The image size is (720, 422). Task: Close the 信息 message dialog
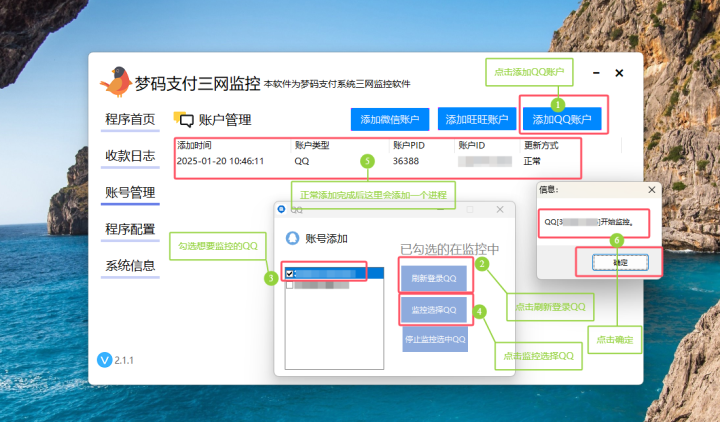pyautogui.click(x=652, y=190)
